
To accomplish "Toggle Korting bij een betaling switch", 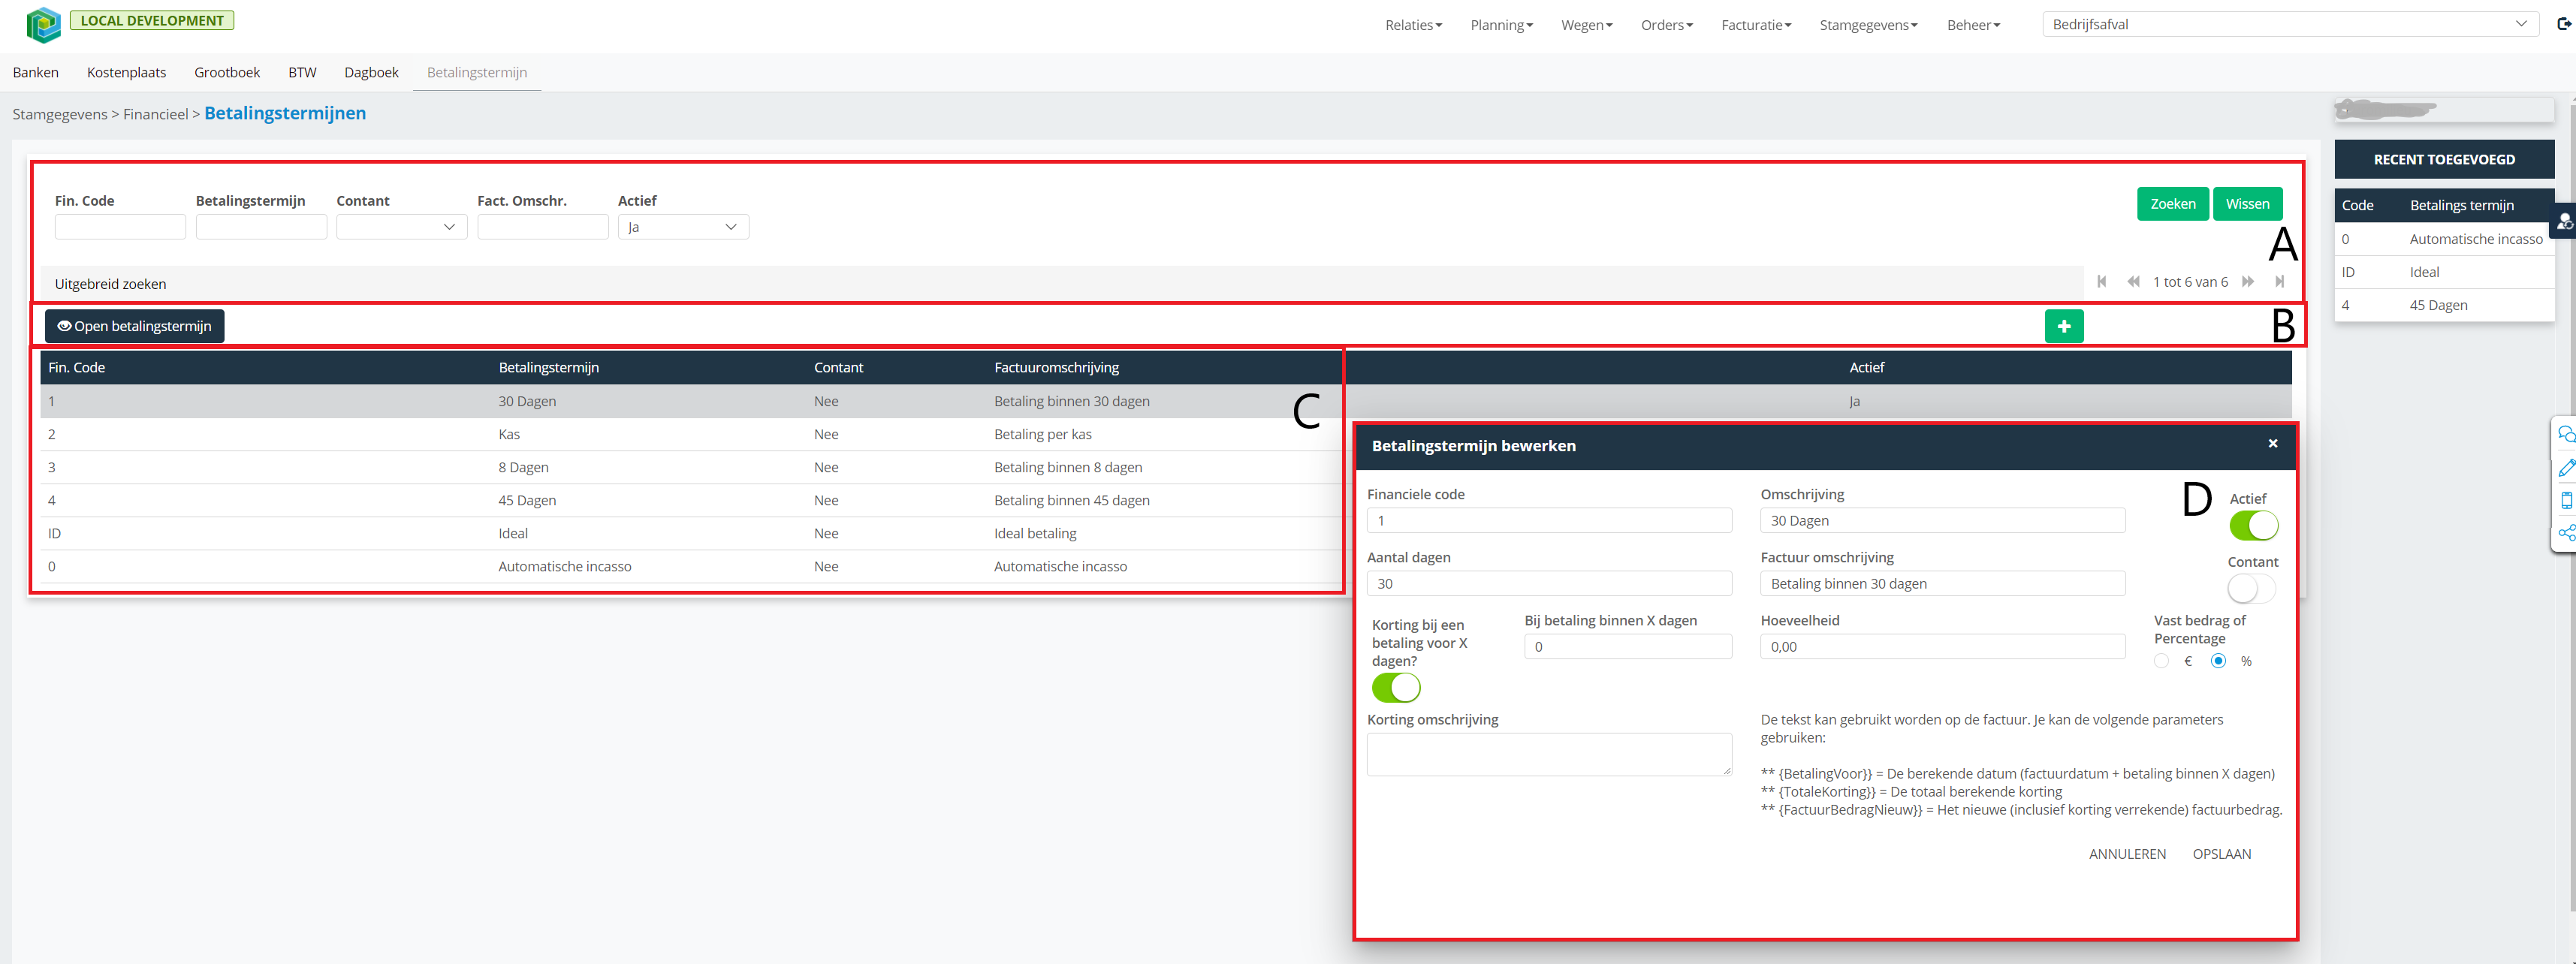I will click(1396, 687).
